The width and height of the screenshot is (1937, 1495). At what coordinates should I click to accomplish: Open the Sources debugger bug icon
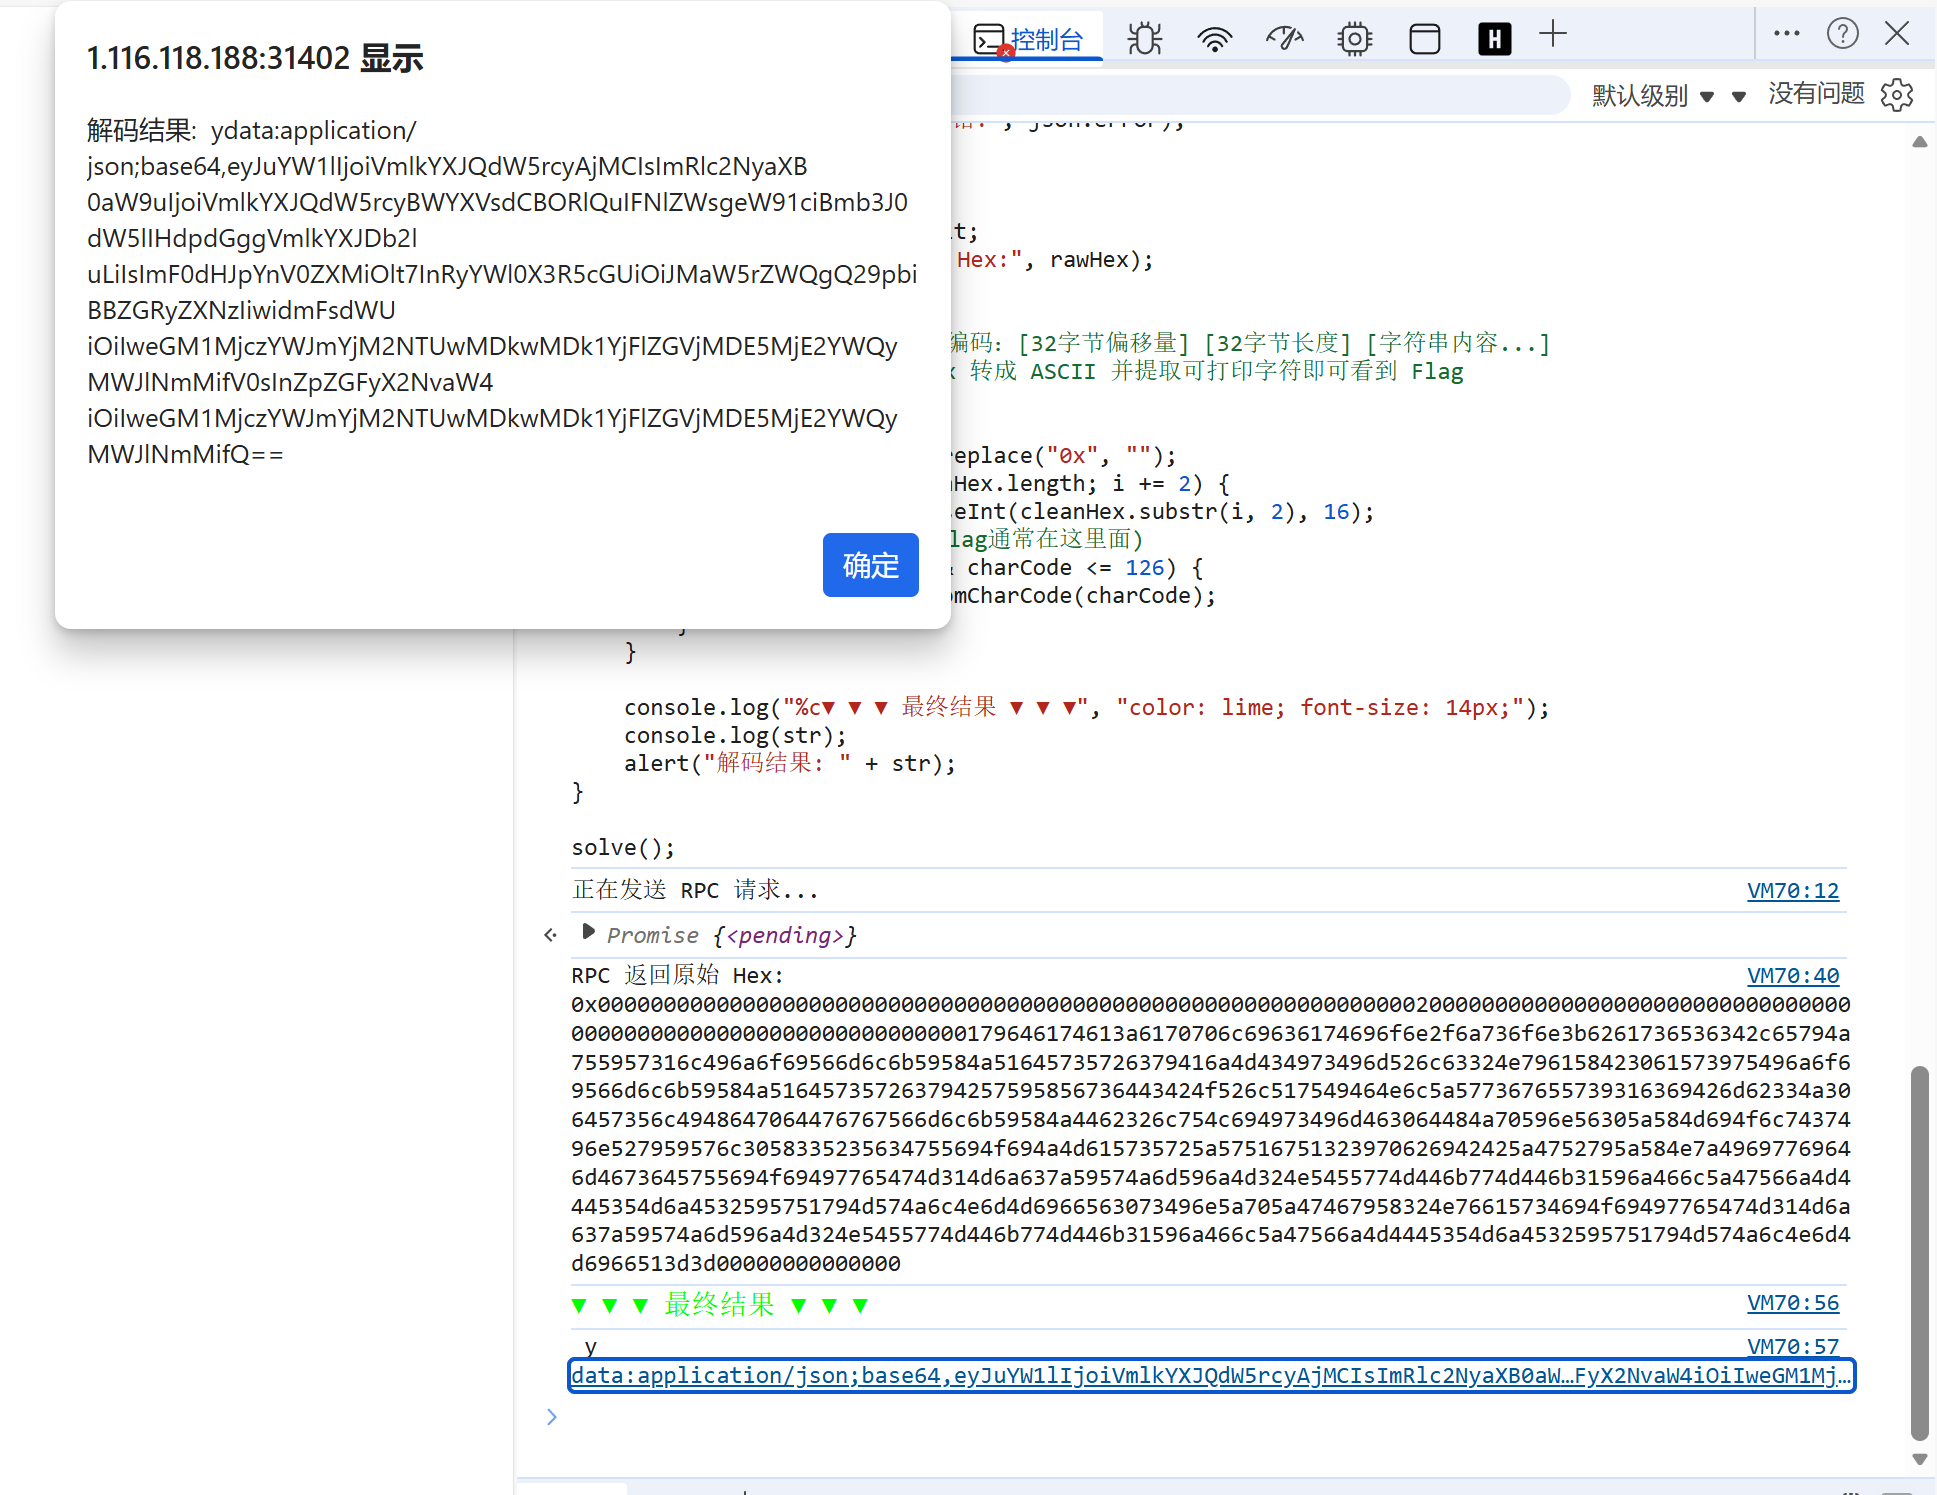[1144, 39]
